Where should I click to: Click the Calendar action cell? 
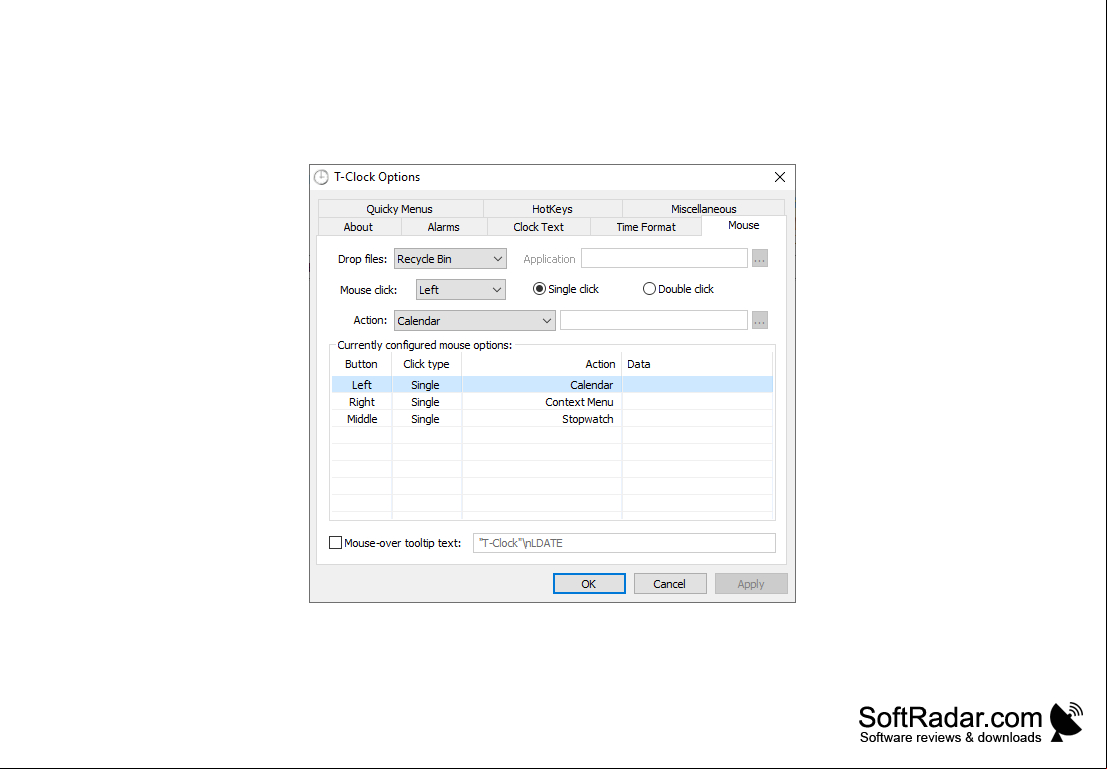point(541,385)
